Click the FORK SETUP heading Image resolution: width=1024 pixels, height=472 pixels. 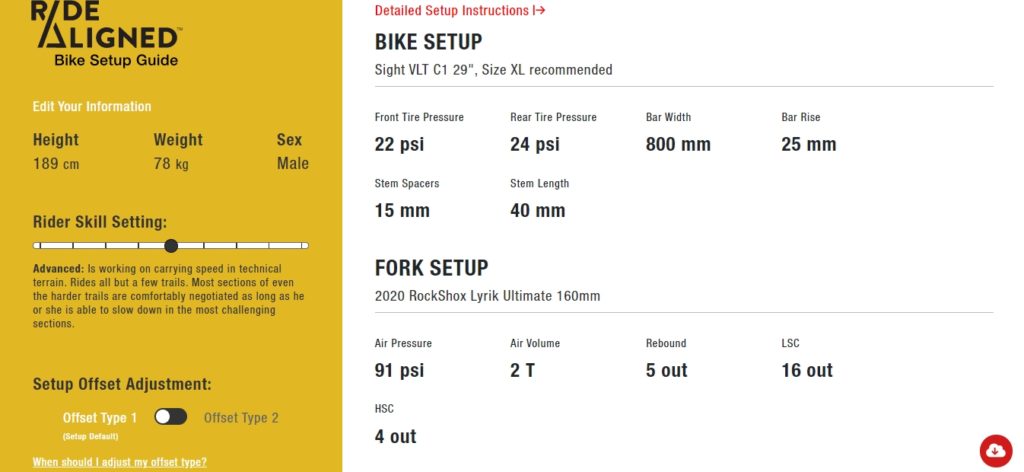(432, 268)
